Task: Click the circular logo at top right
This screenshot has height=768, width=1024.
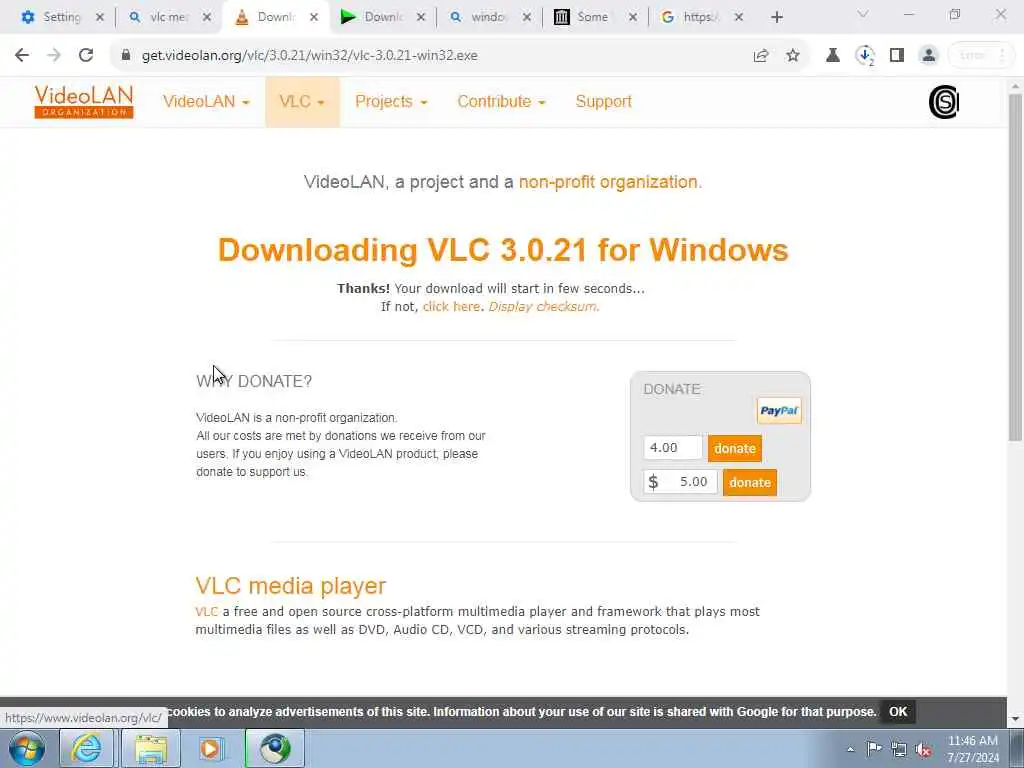Action: click(x=943, y=102)
